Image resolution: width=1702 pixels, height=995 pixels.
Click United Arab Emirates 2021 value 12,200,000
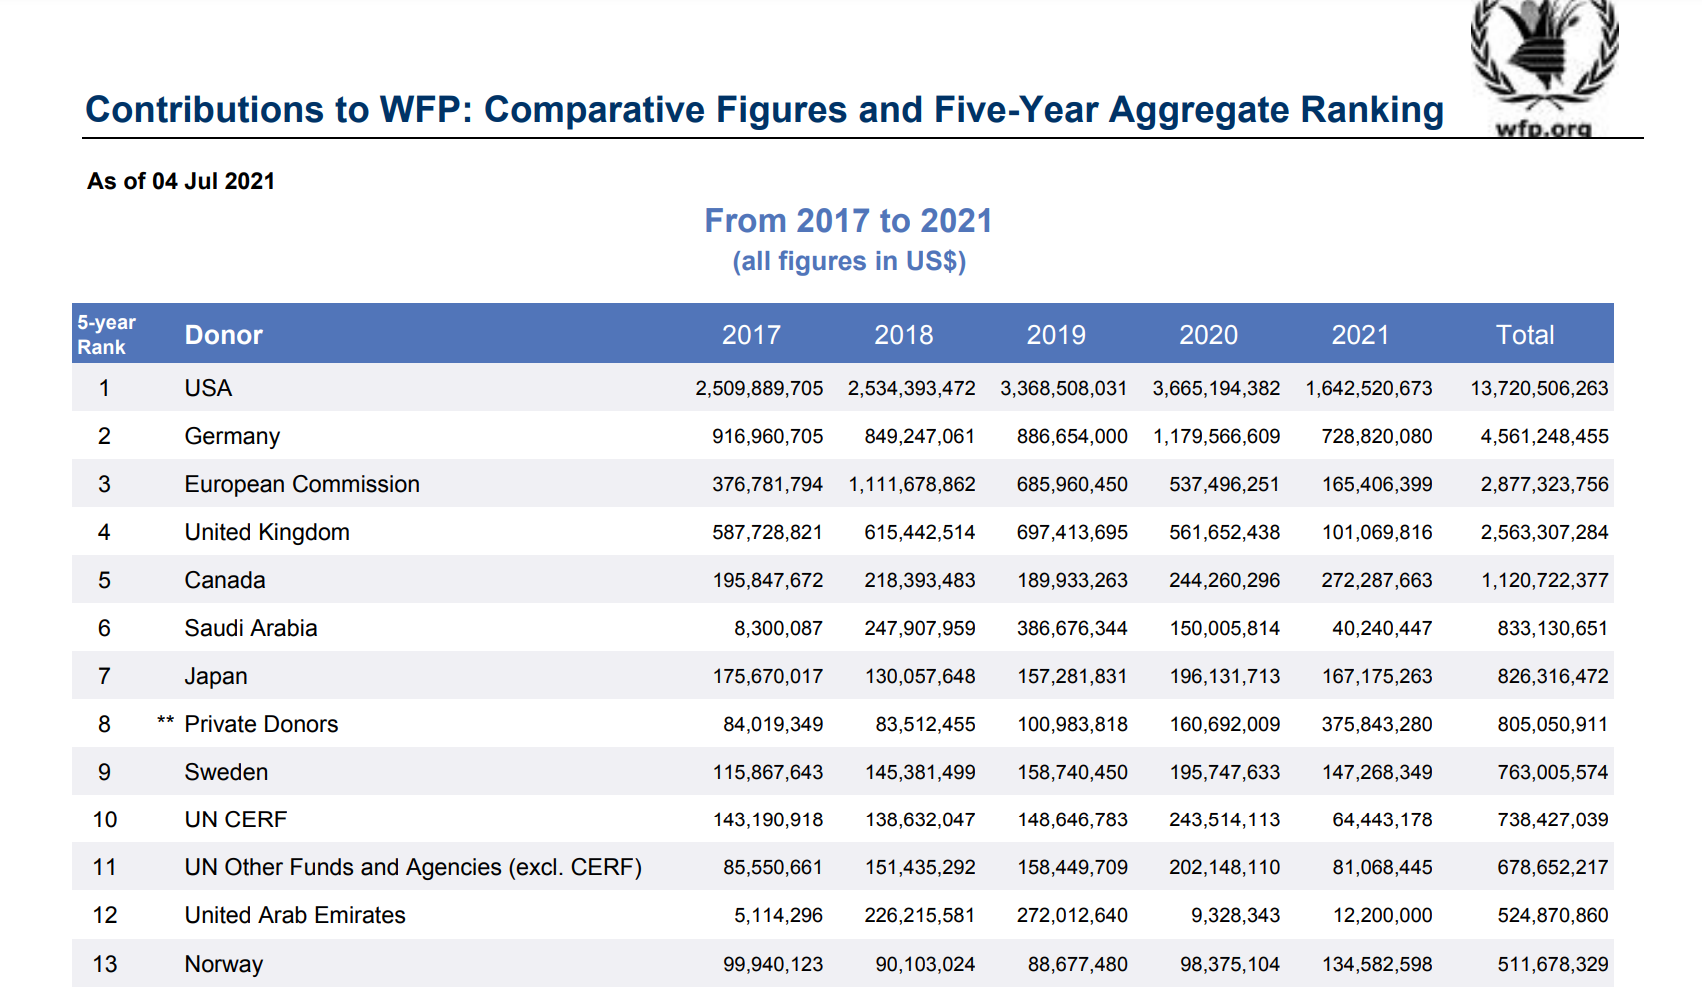tap(1382, 915)
